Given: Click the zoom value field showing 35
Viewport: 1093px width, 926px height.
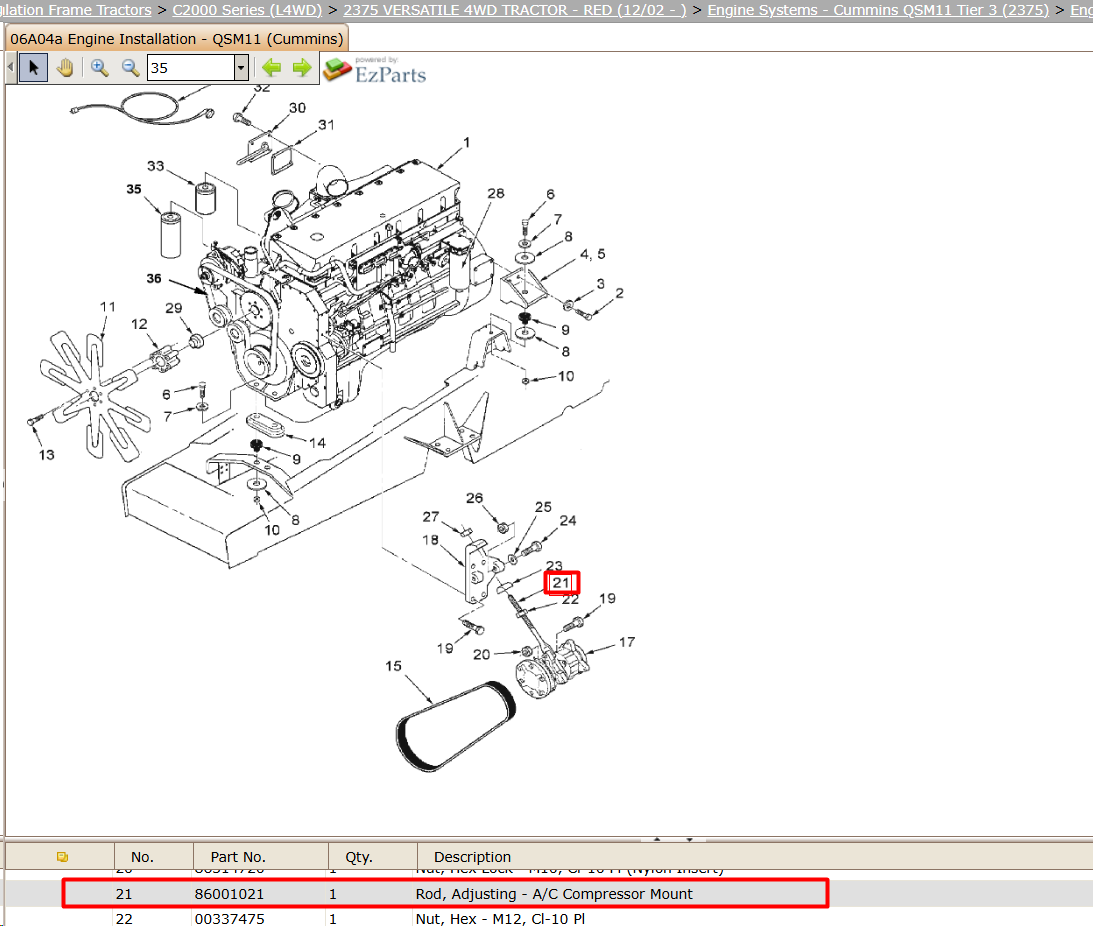Looking at the screenshot, I should click(190, 68).
